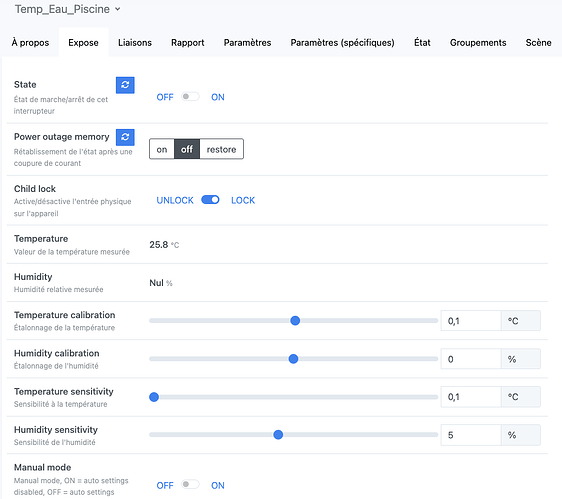Open the À propos tab

click(30, 43)
